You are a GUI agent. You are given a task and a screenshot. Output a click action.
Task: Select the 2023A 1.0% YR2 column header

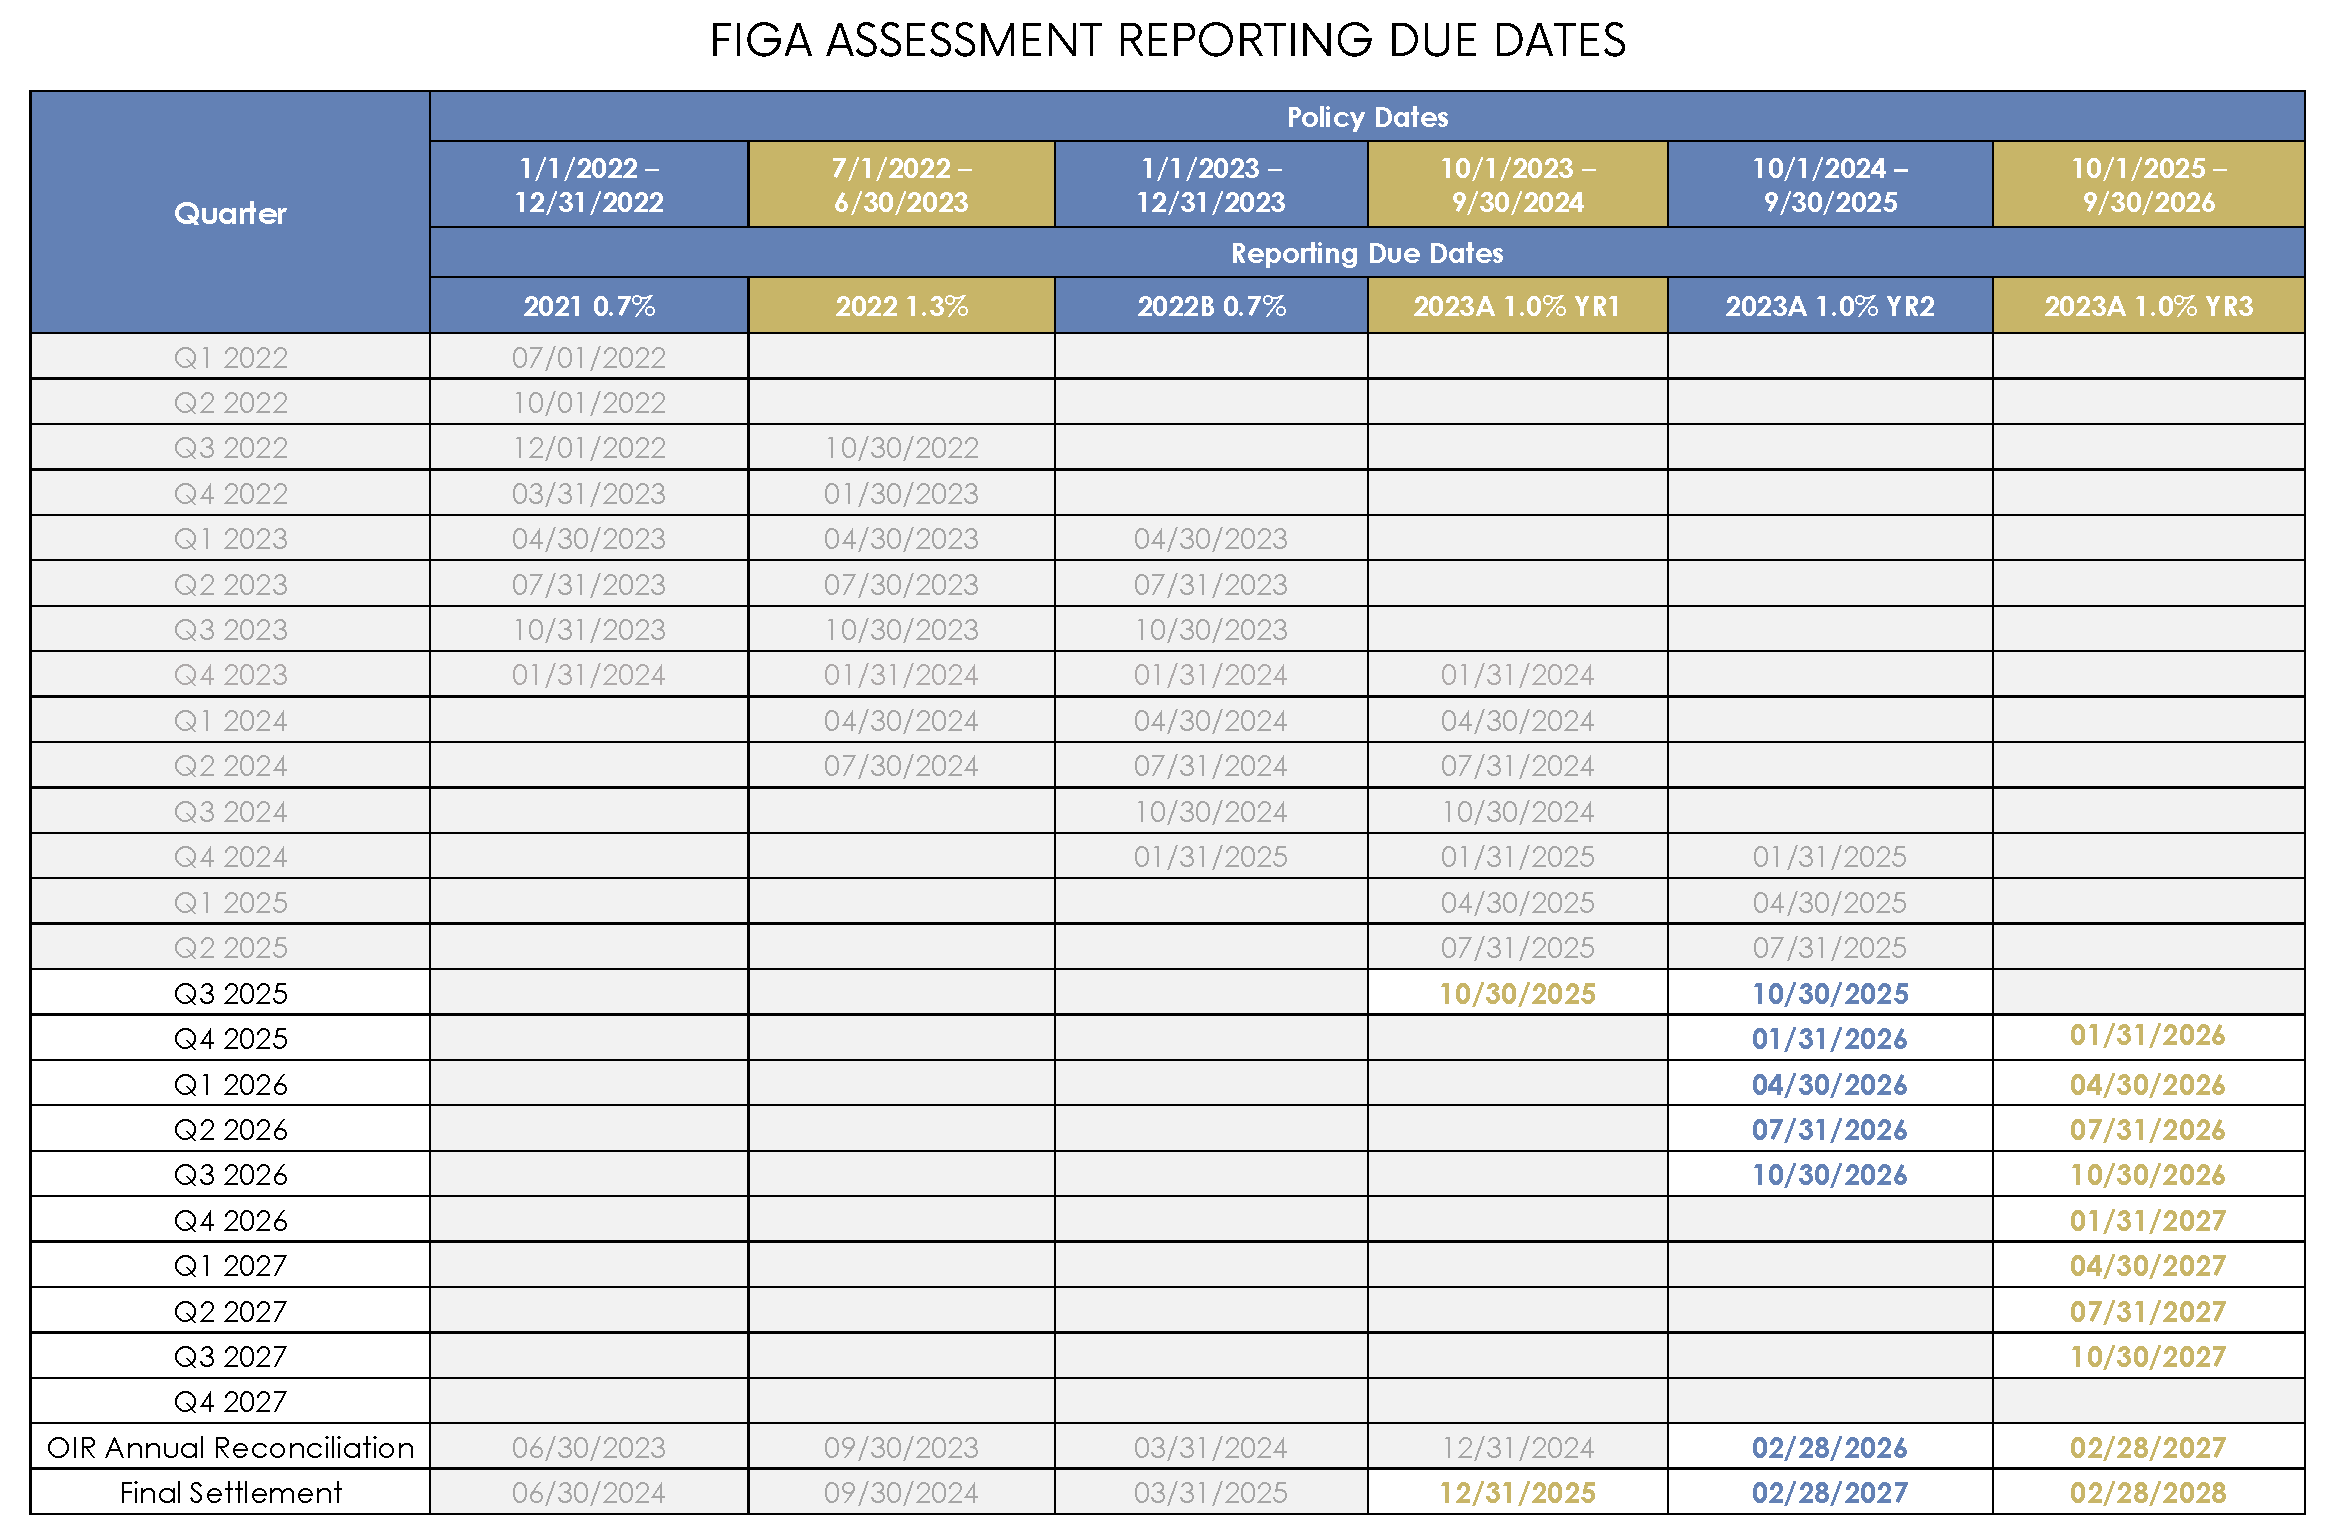point(1829,306)
